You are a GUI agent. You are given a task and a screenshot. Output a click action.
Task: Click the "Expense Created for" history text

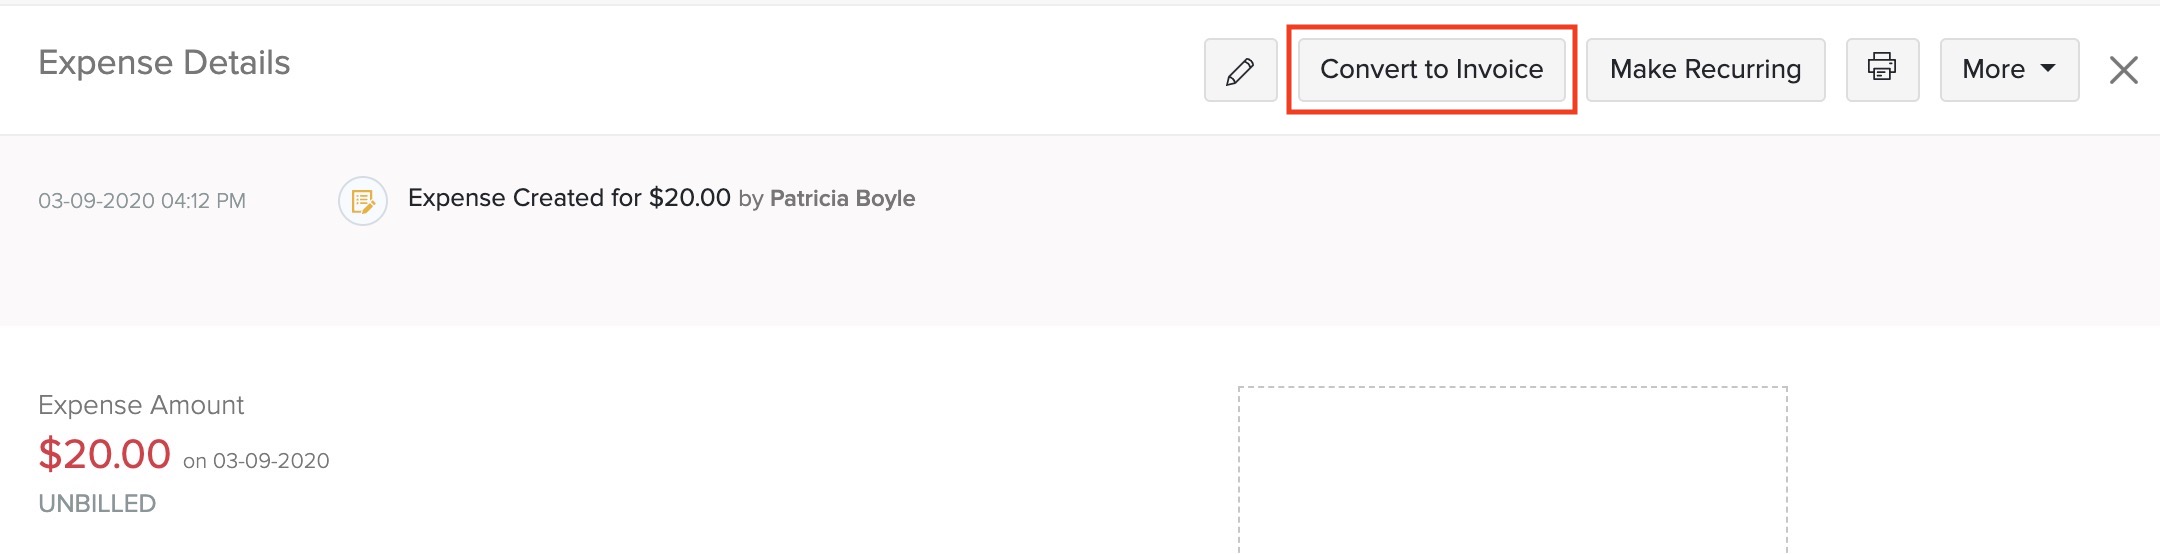[x=524, y=198]
